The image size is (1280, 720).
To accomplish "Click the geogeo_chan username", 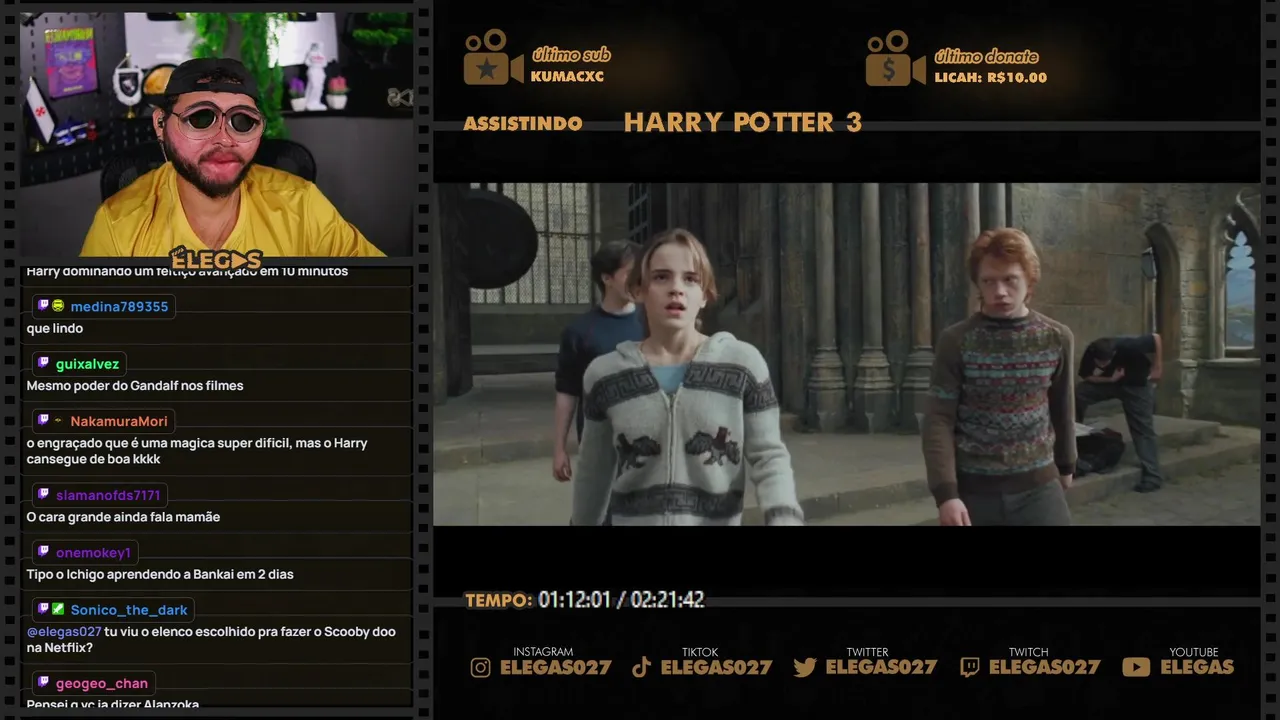I will point(102,684).
